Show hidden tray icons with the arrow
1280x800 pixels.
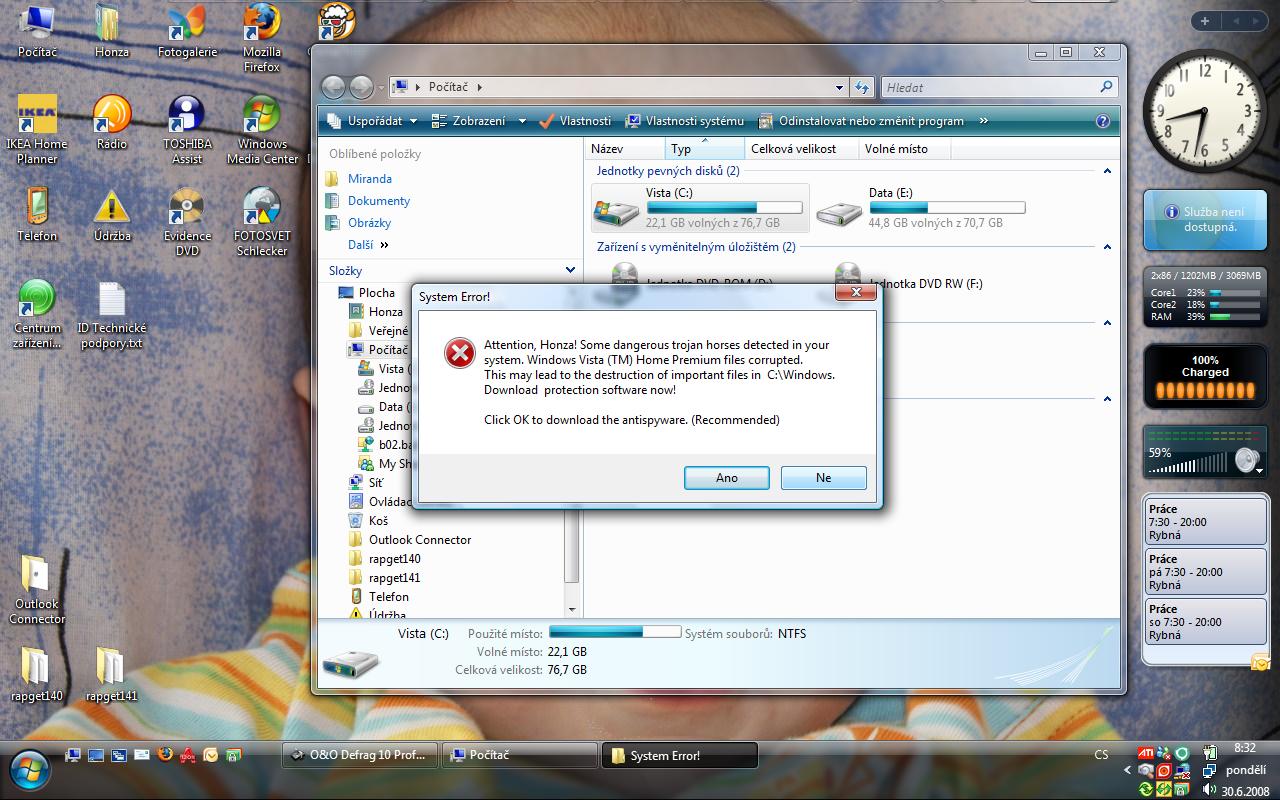coord(1129,771)
